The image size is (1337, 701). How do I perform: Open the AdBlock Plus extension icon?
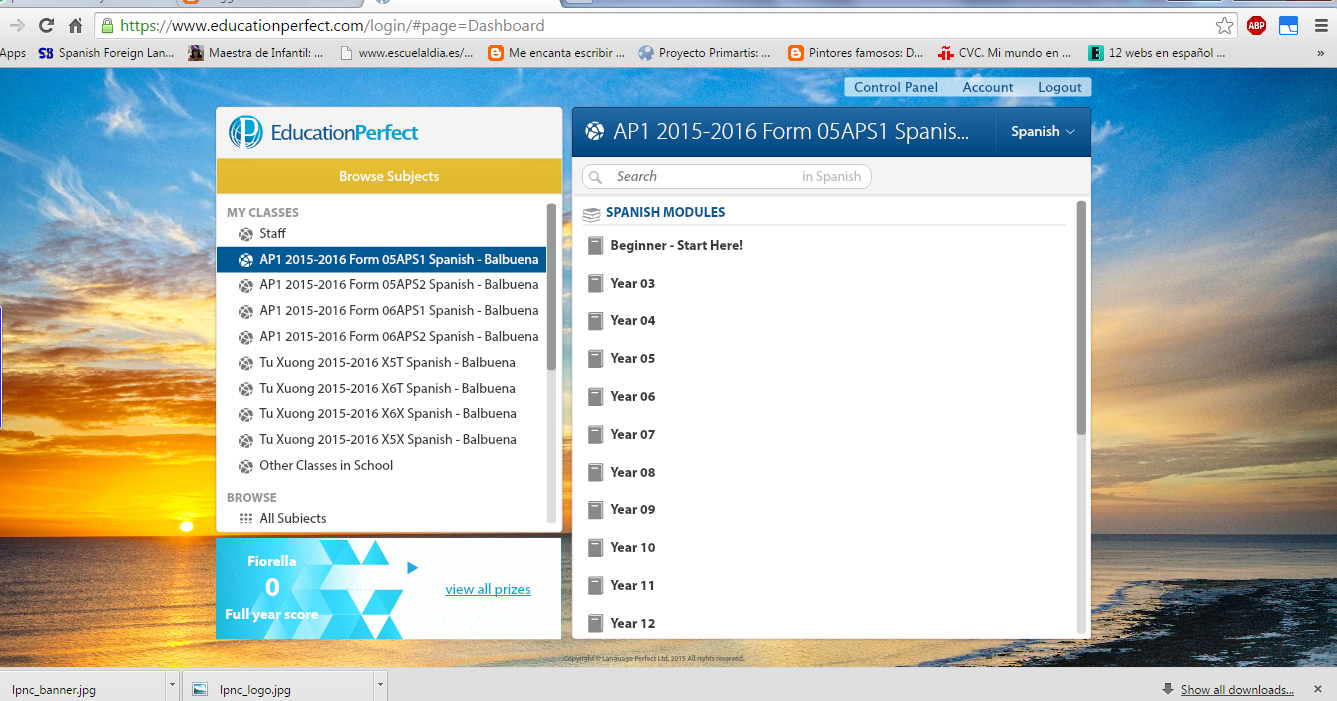1256,26
